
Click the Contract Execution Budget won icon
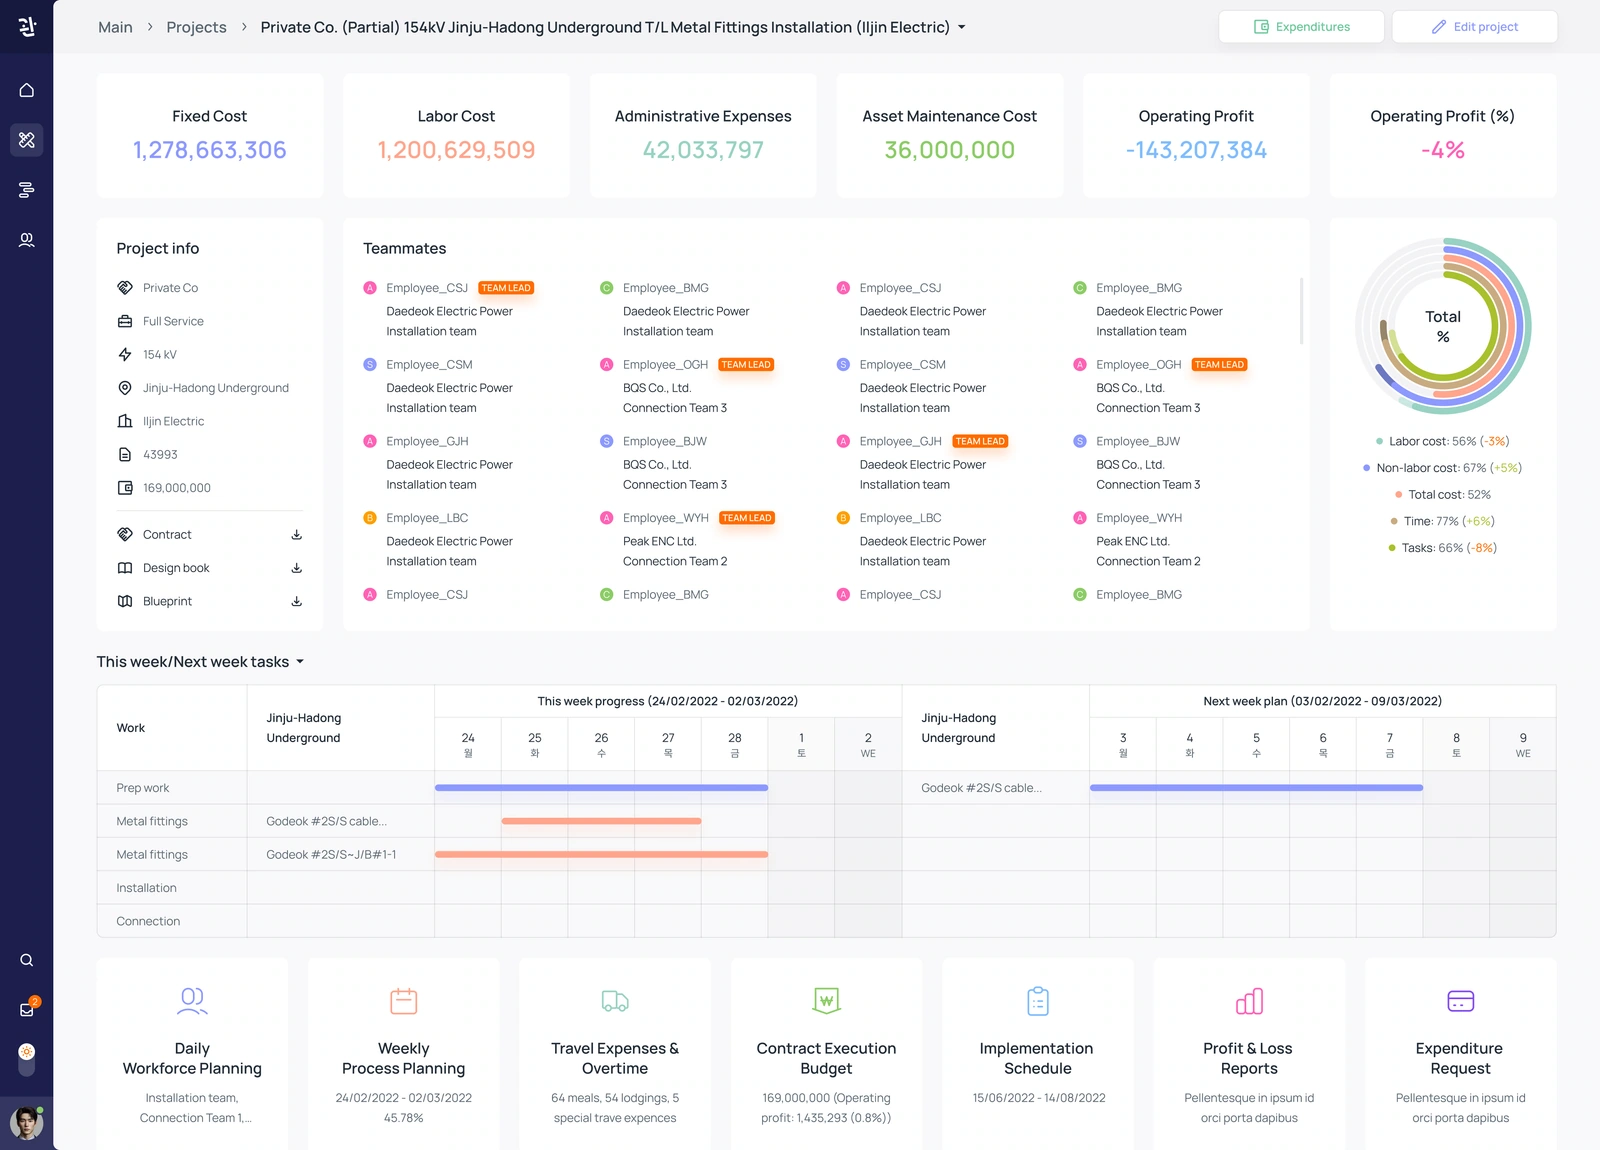pyautogui.click(x=827, y=1000)
